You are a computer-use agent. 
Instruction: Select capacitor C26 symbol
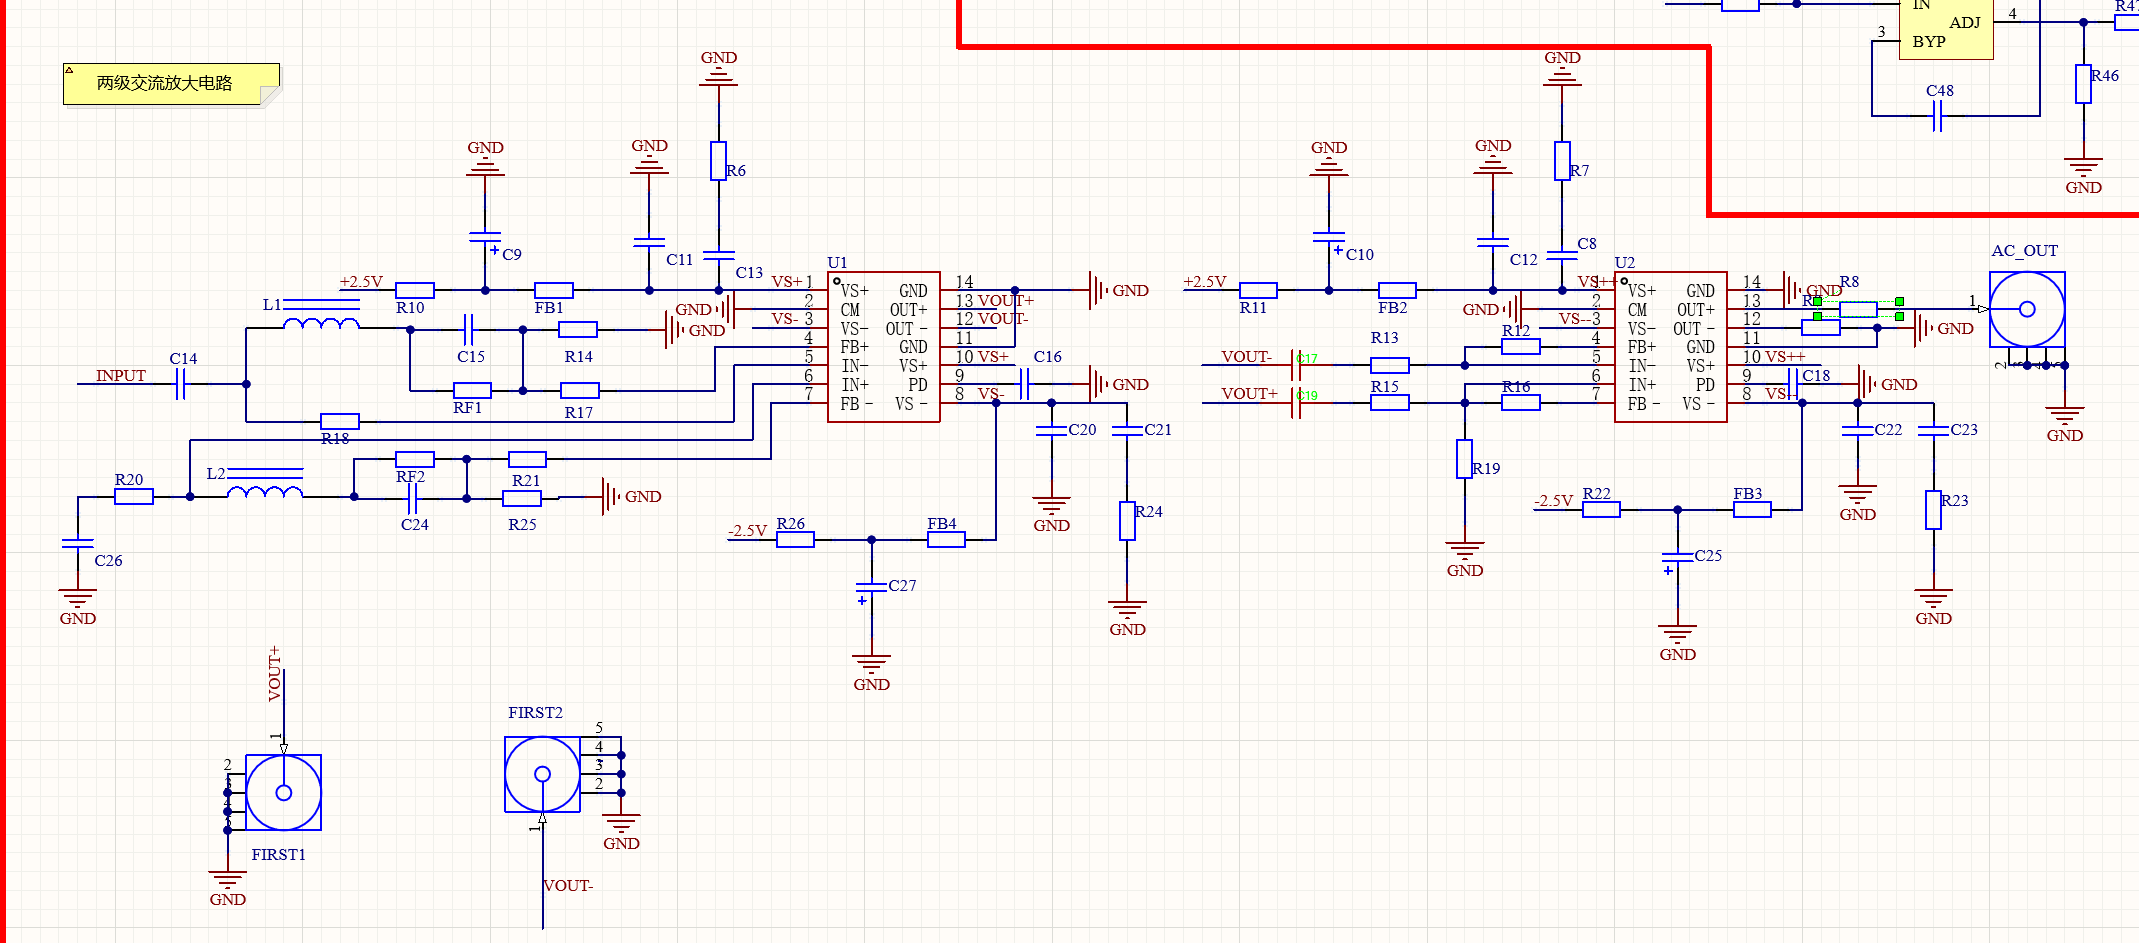[78, 543]
